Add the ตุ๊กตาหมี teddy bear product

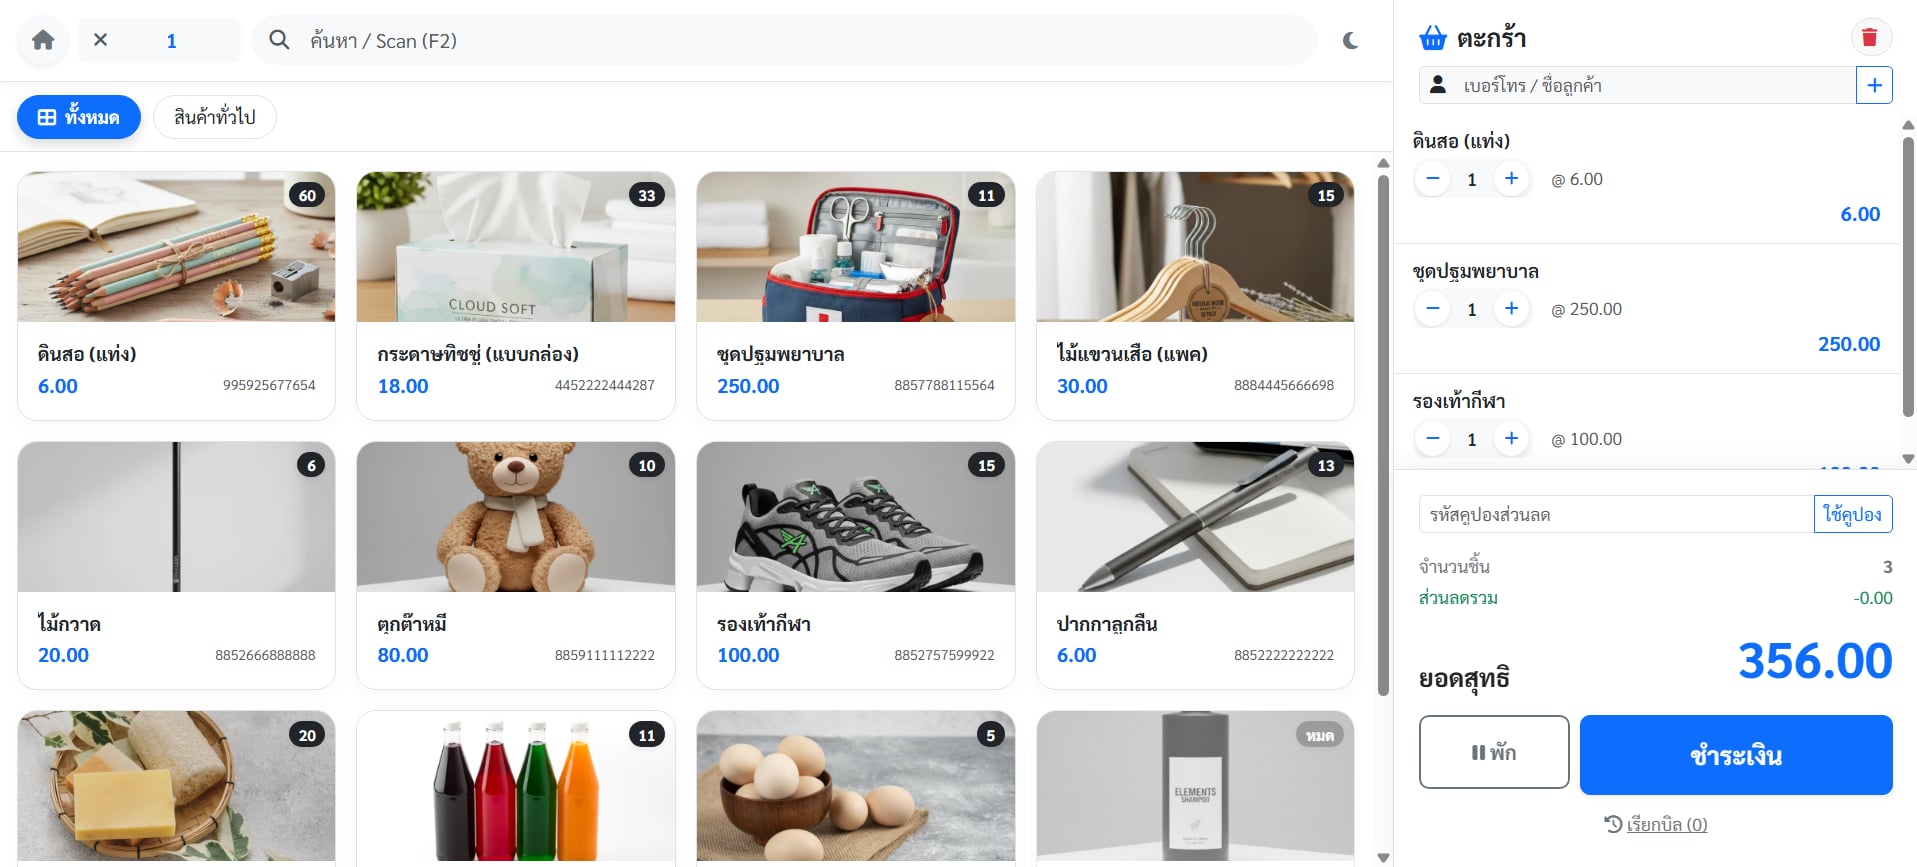pyautogui.click(x=515, y=565)
